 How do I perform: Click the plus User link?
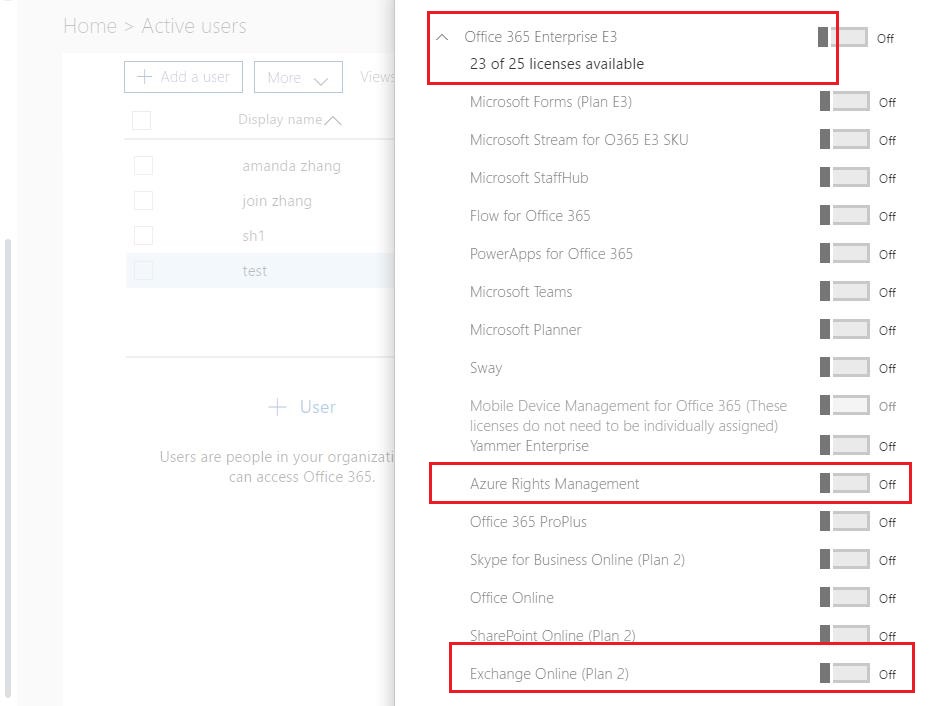click(x=302, y=407)
